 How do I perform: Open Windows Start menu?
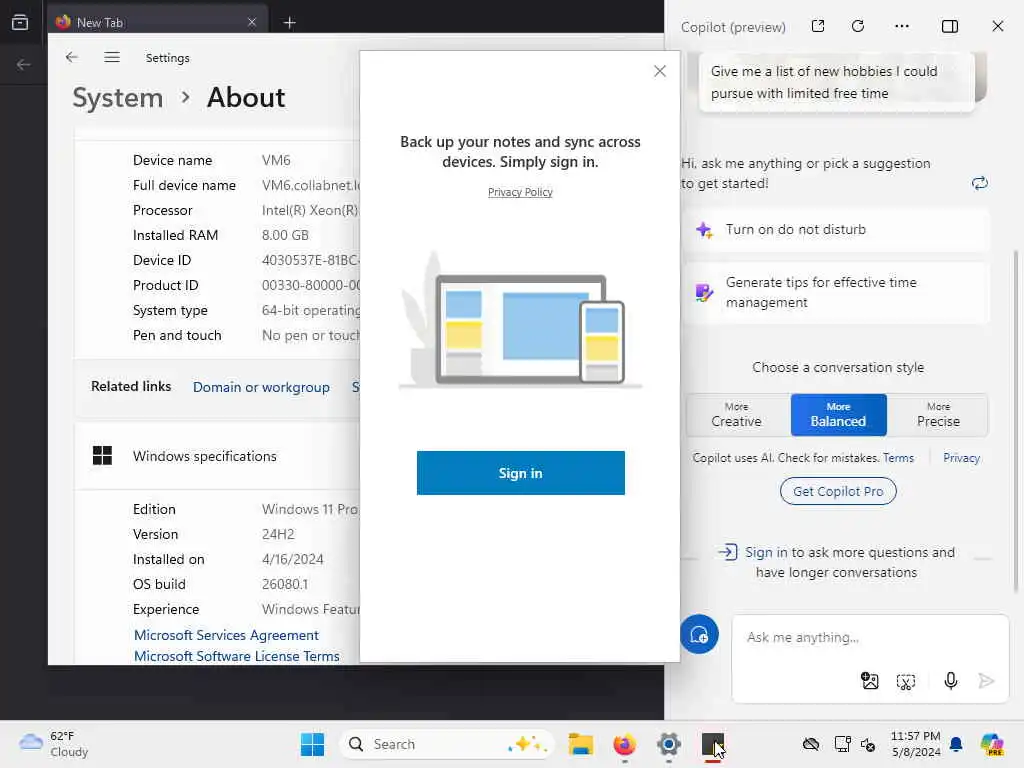pyautogui.click(x=312, y=744)
